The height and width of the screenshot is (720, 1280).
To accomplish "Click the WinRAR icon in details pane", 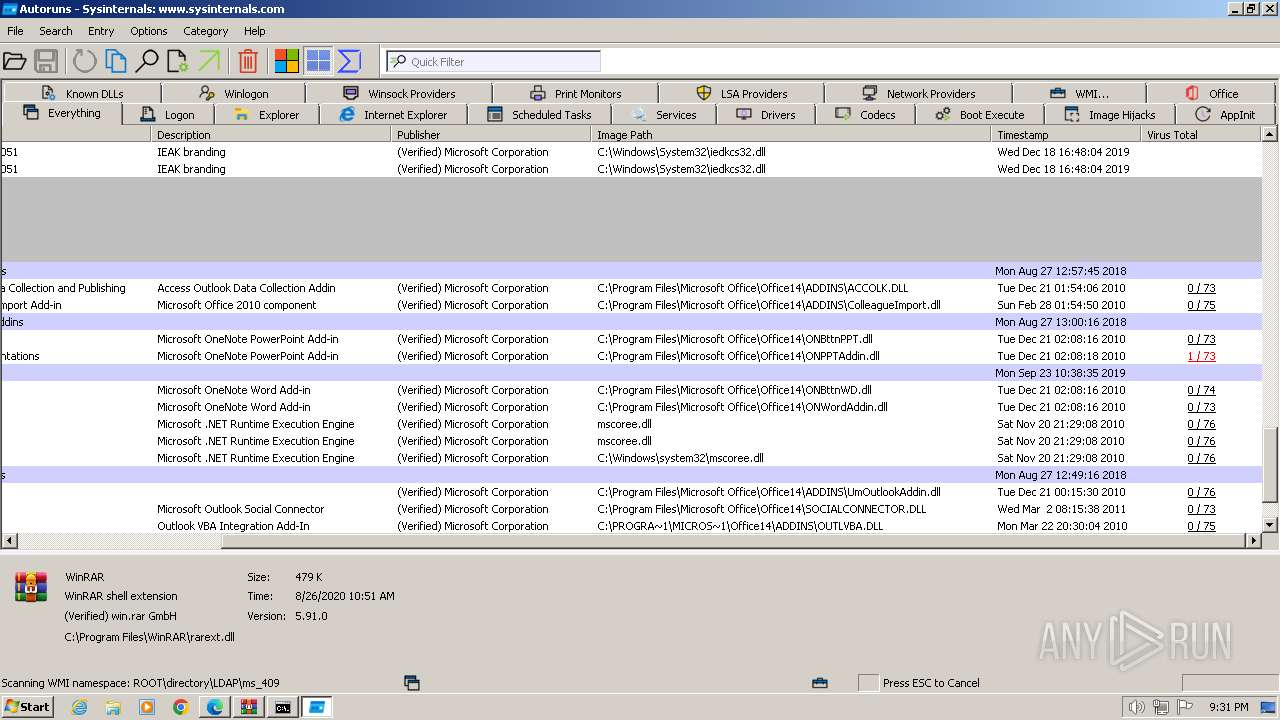I will [31, 587].
